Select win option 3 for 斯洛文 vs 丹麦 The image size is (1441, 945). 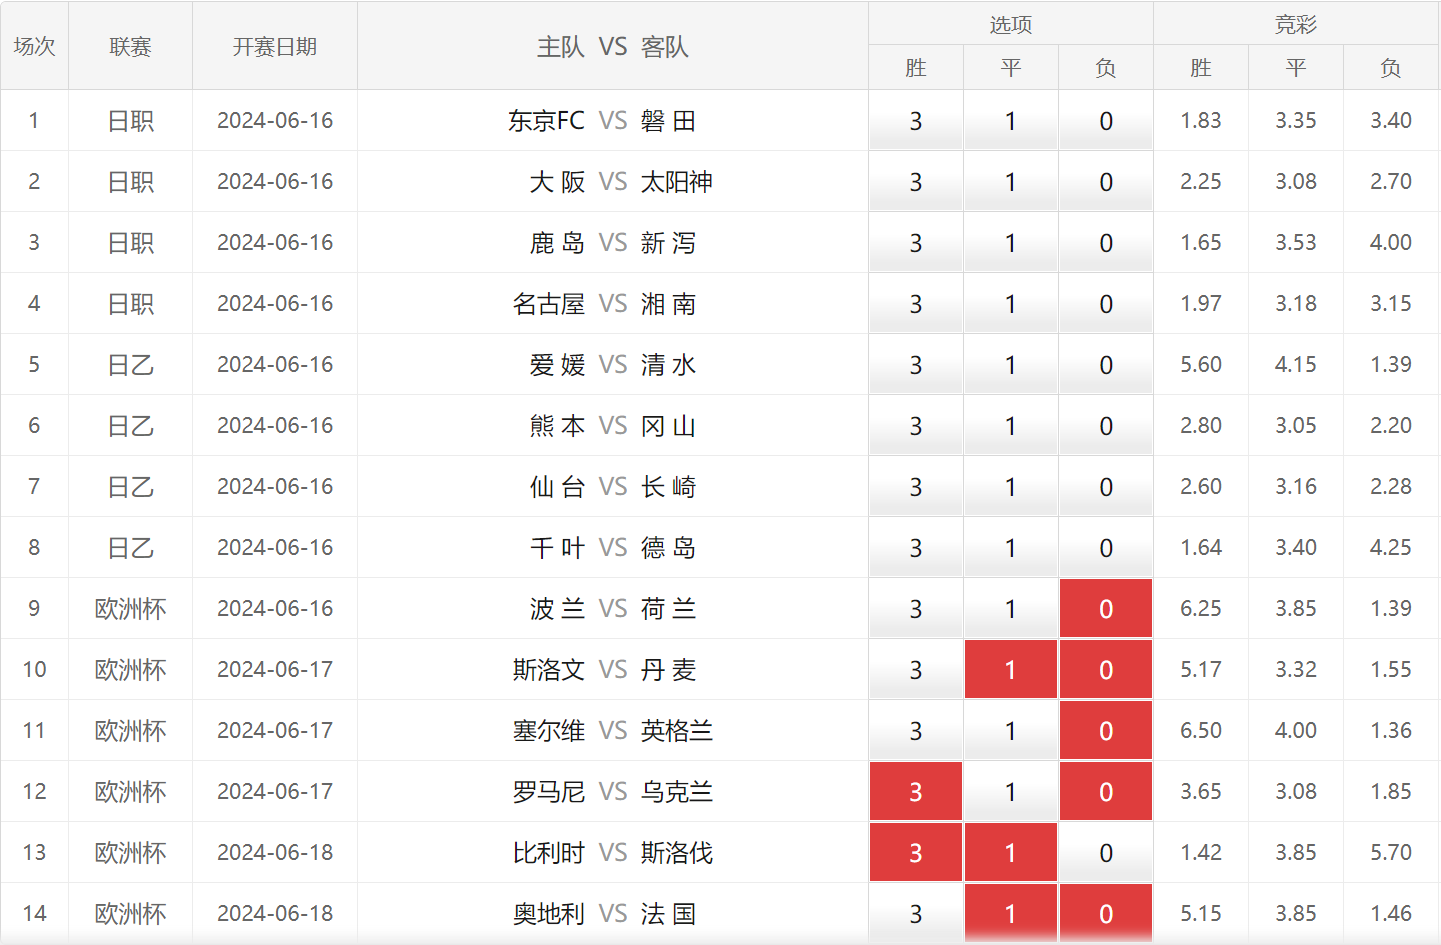click(x=916, y=670)
